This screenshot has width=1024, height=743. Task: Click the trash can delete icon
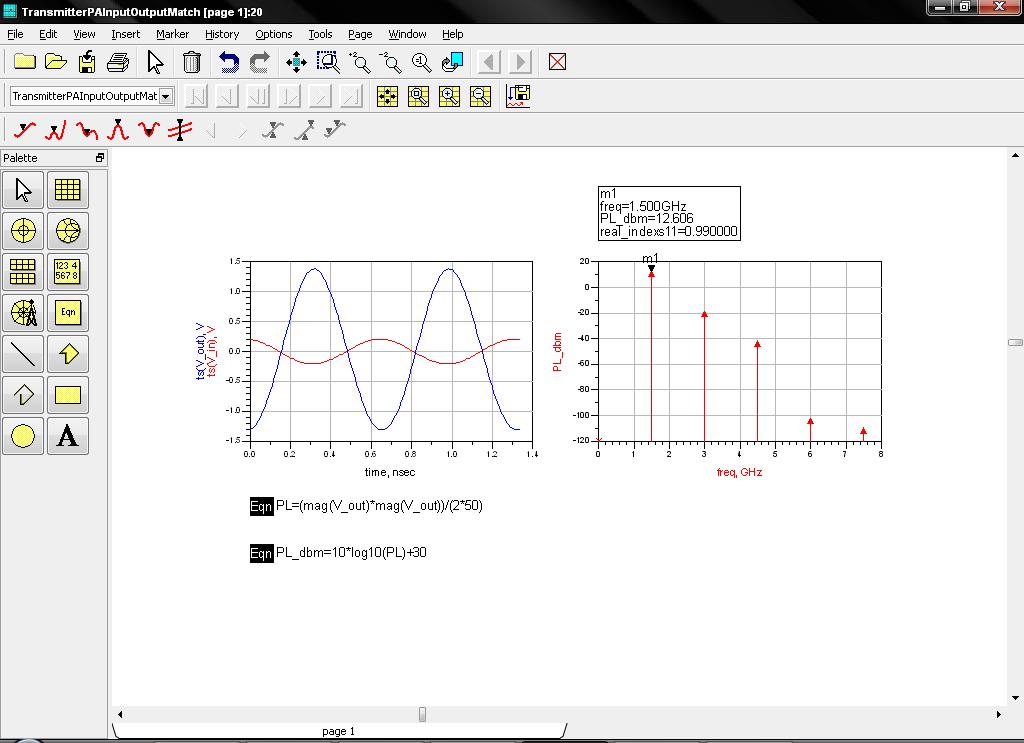click(x=192, y=62)
